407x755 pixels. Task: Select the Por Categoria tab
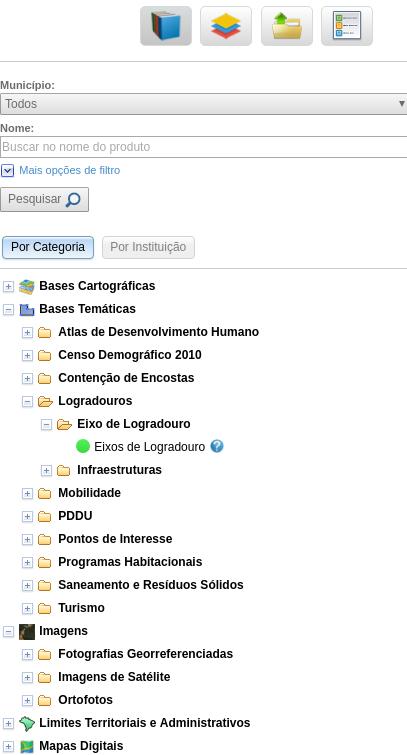click(48, 247)
